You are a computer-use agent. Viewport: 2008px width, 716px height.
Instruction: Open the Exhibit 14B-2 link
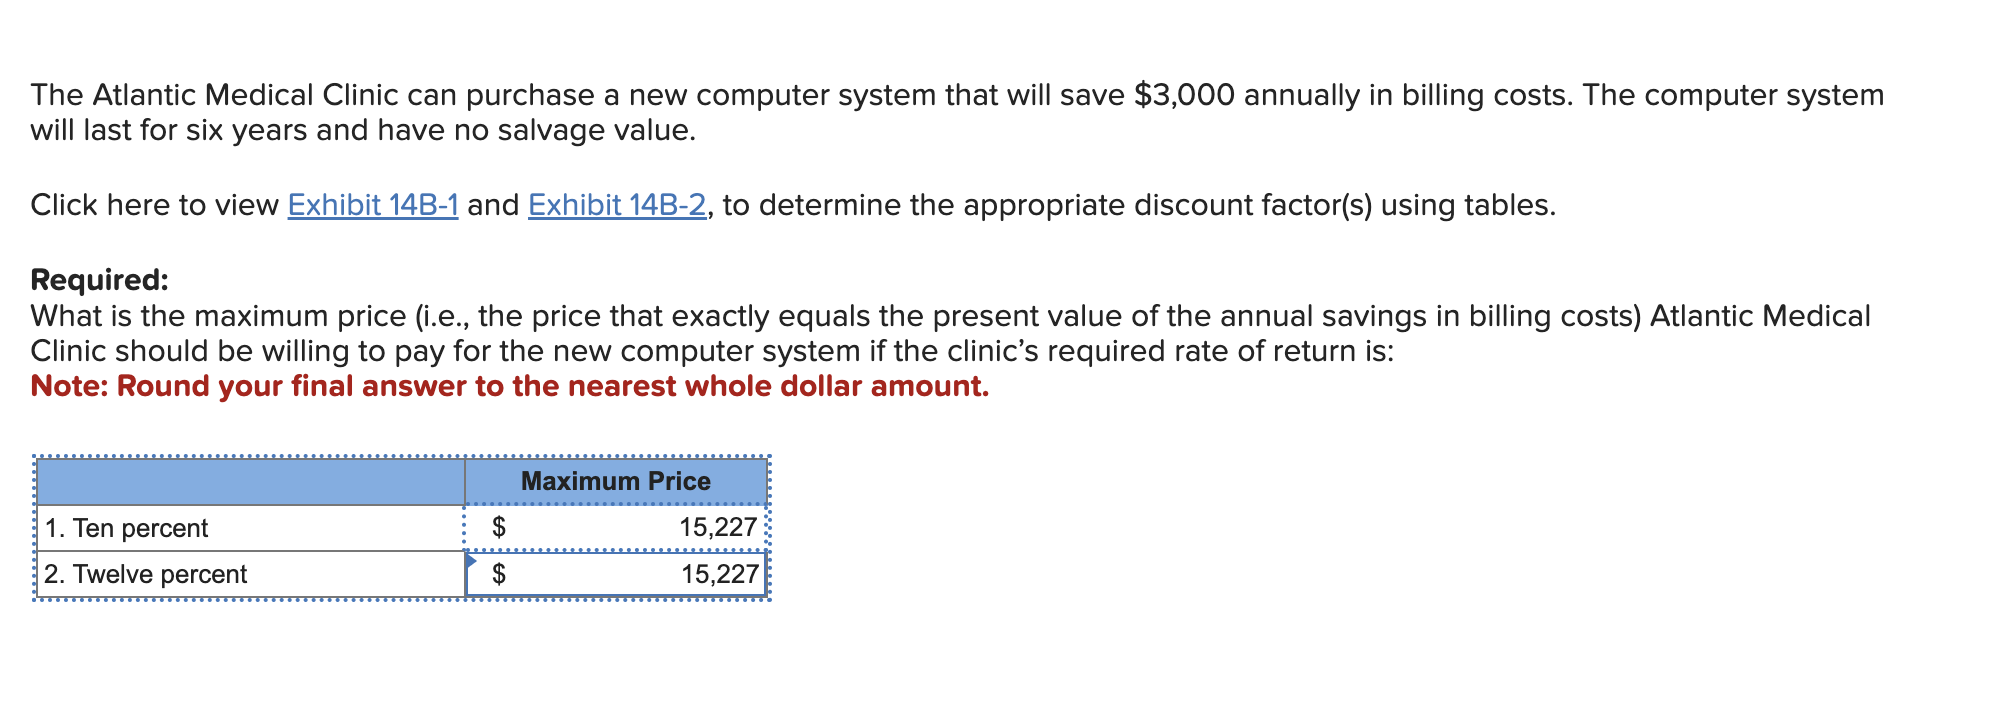point(616,205)
